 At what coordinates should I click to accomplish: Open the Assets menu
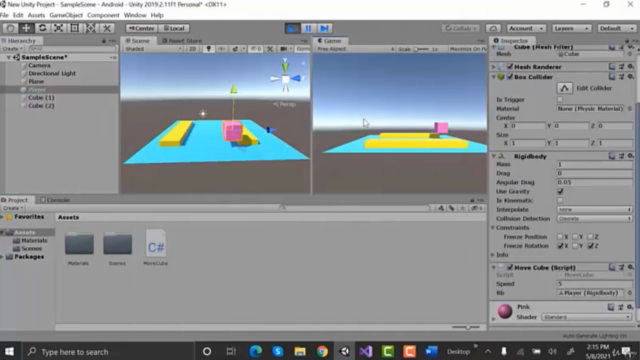click(x=36, y=15)
